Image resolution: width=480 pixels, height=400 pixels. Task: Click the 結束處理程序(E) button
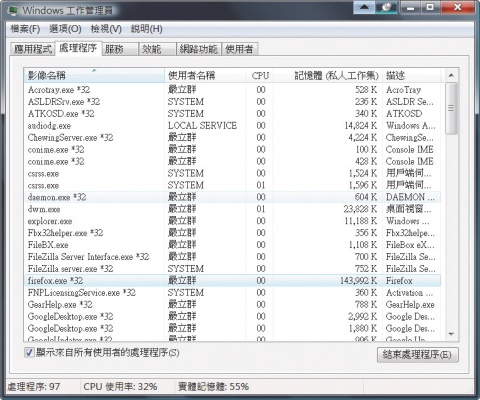pyautogui.click(x=418, y=354)
